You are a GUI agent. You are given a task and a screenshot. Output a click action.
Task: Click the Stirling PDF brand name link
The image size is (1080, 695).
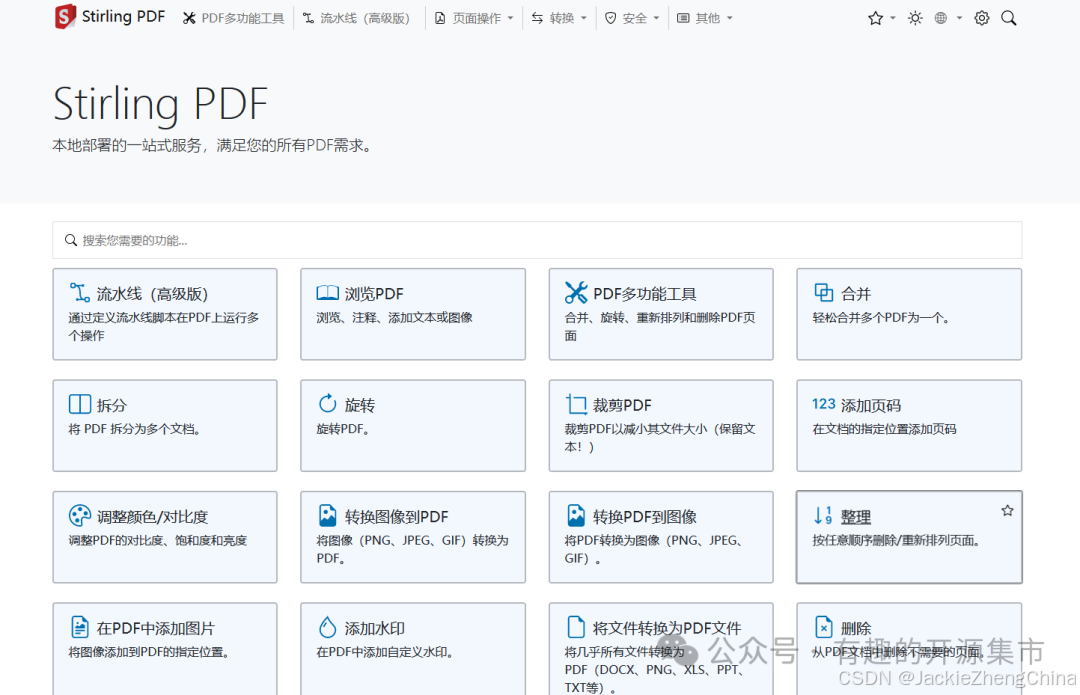point(123,17)
